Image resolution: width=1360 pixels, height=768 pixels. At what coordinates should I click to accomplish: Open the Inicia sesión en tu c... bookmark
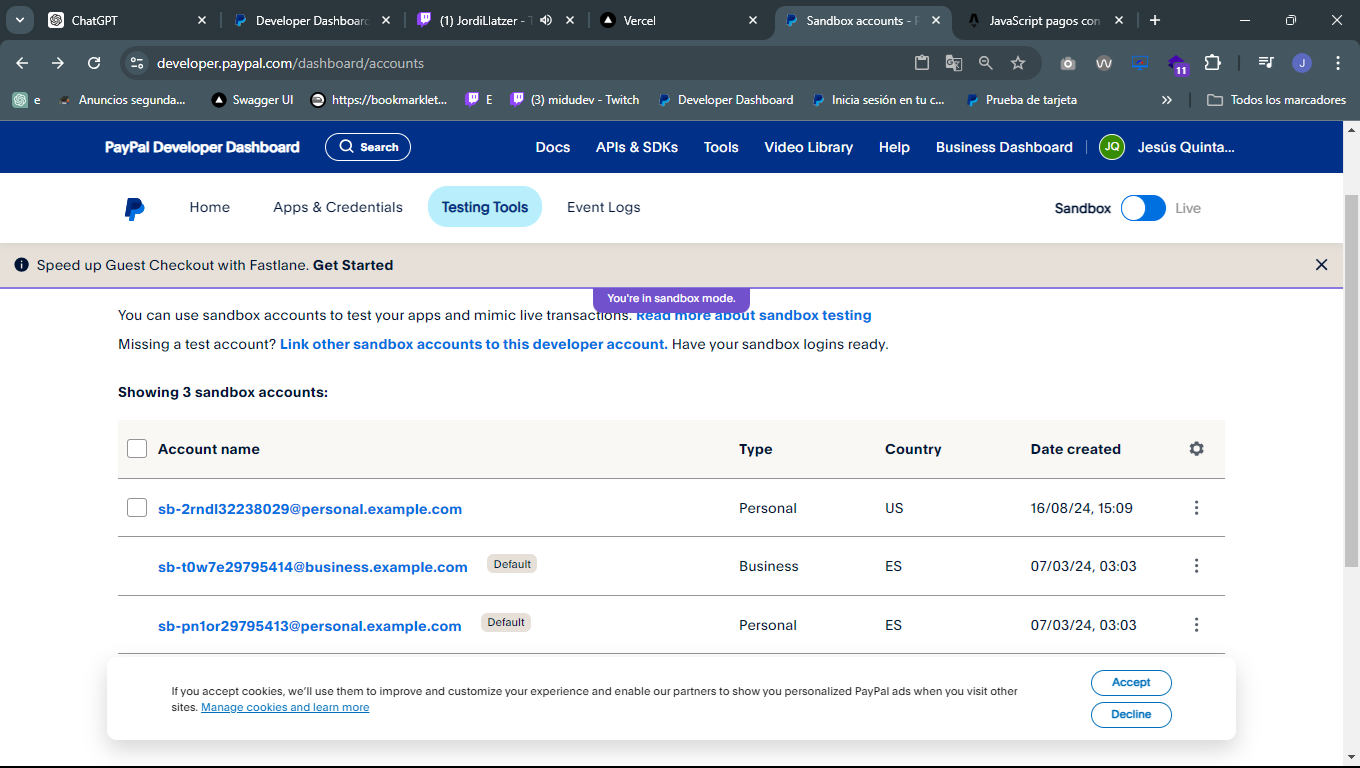tap(878, 100)
